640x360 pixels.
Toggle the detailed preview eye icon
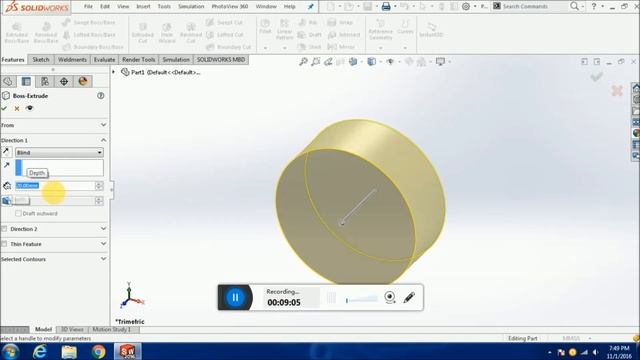[x=29, y=109]
